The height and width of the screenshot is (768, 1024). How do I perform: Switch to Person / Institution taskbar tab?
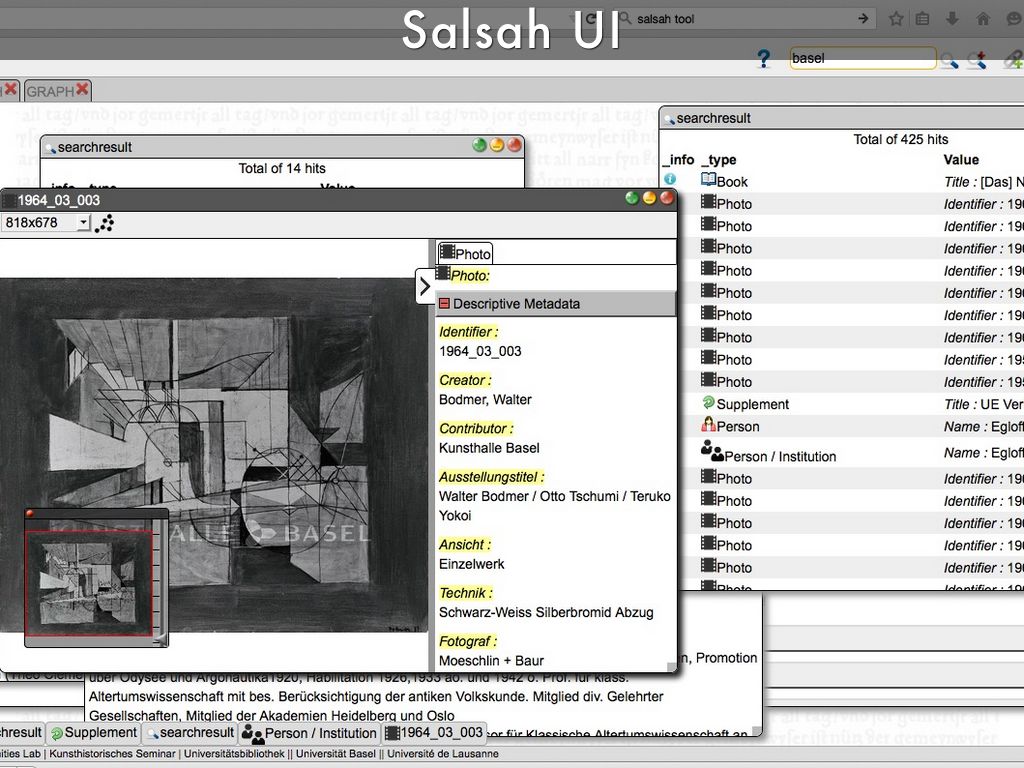click(x=309, y=733)
